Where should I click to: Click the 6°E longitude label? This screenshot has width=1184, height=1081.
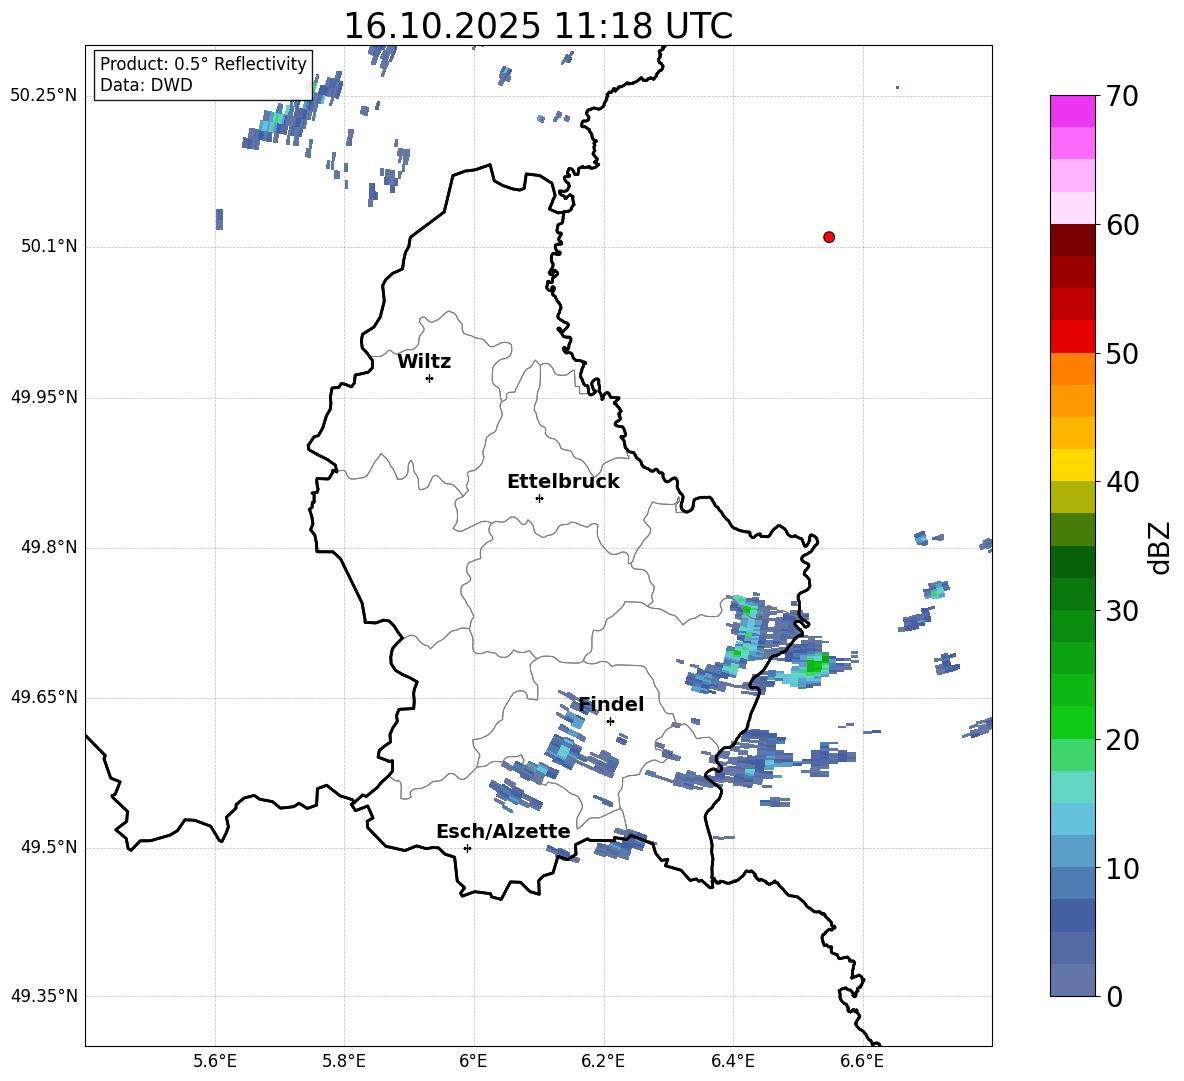pyautogui.click(x=473, y=1061)
